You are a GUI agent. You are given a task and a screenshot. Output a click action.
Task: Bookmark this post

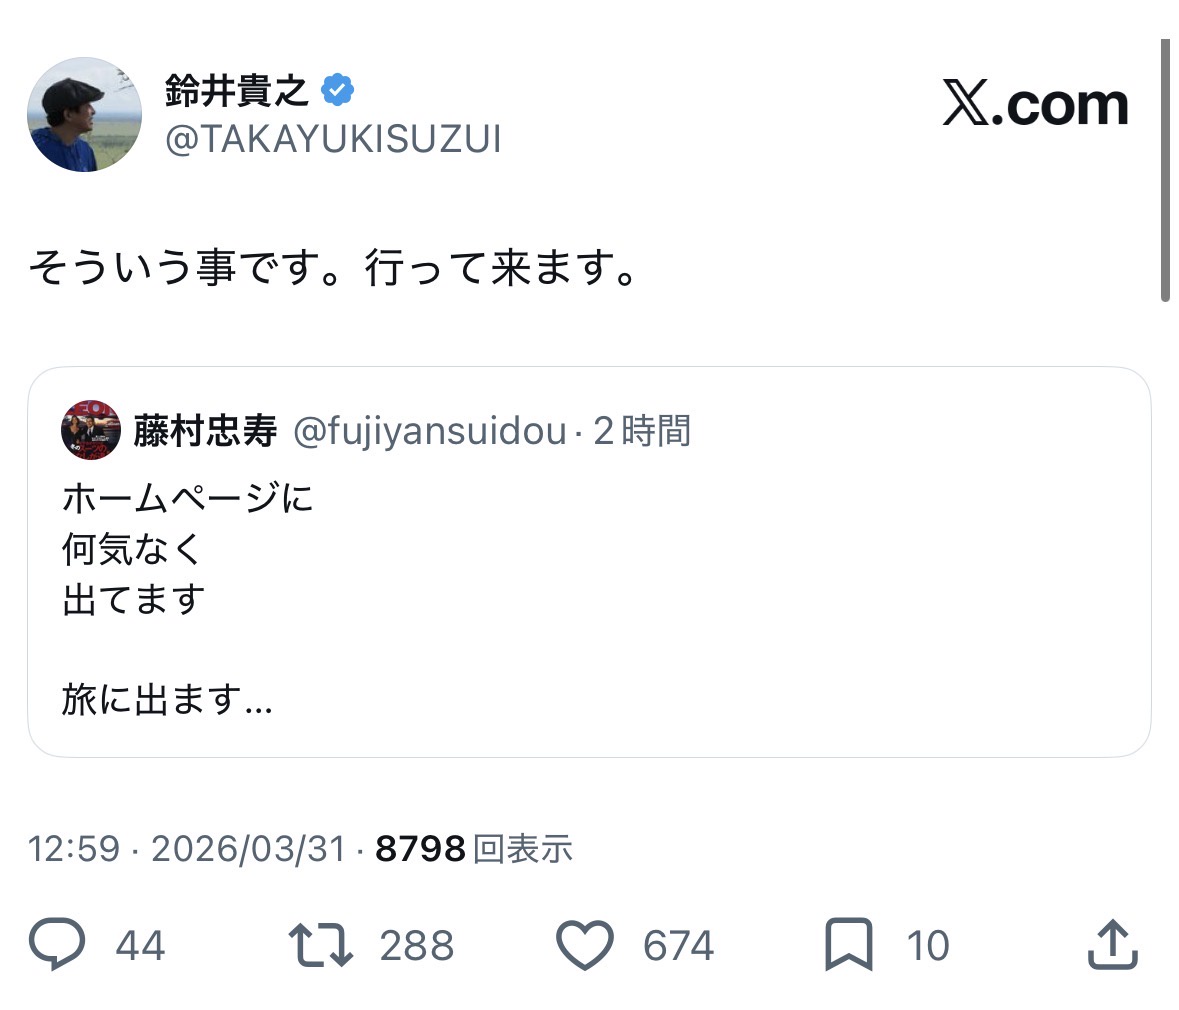click(848, 945)
